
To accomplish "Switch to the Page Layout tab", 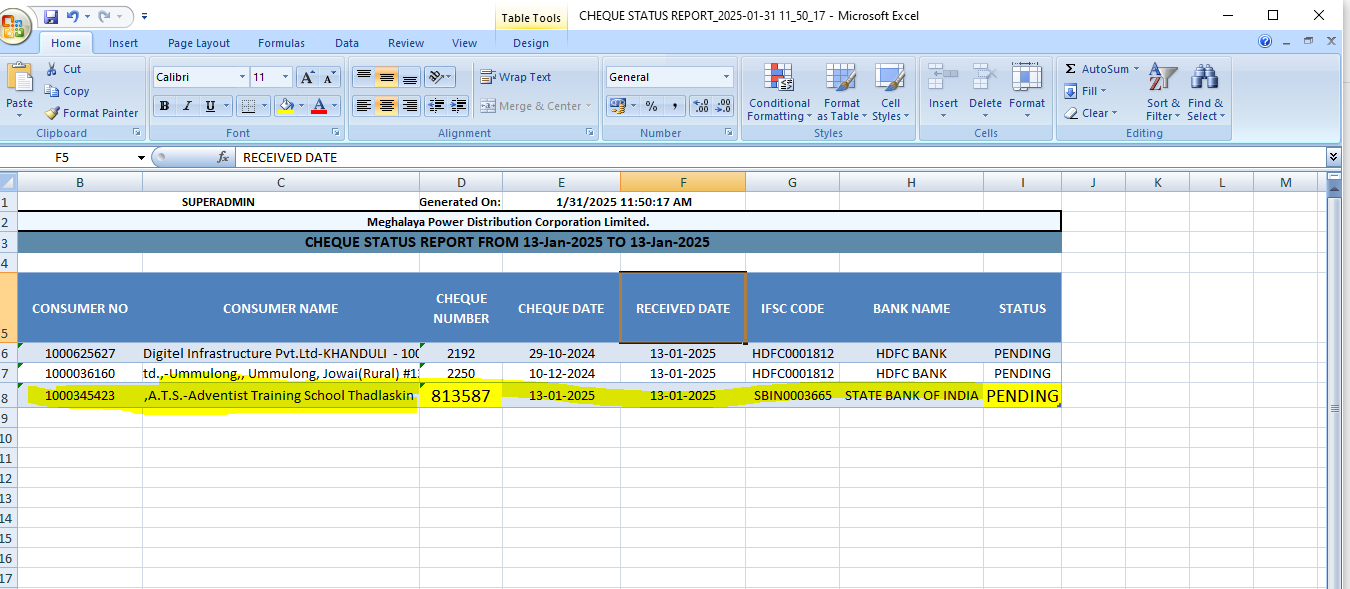I will pos(198,43).
